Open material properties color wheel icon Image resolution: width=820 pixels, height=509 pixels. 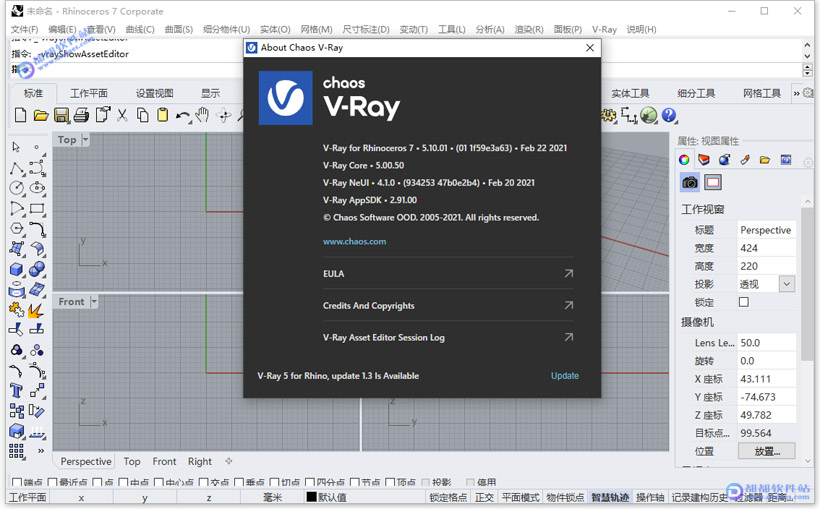pos(684,160)
